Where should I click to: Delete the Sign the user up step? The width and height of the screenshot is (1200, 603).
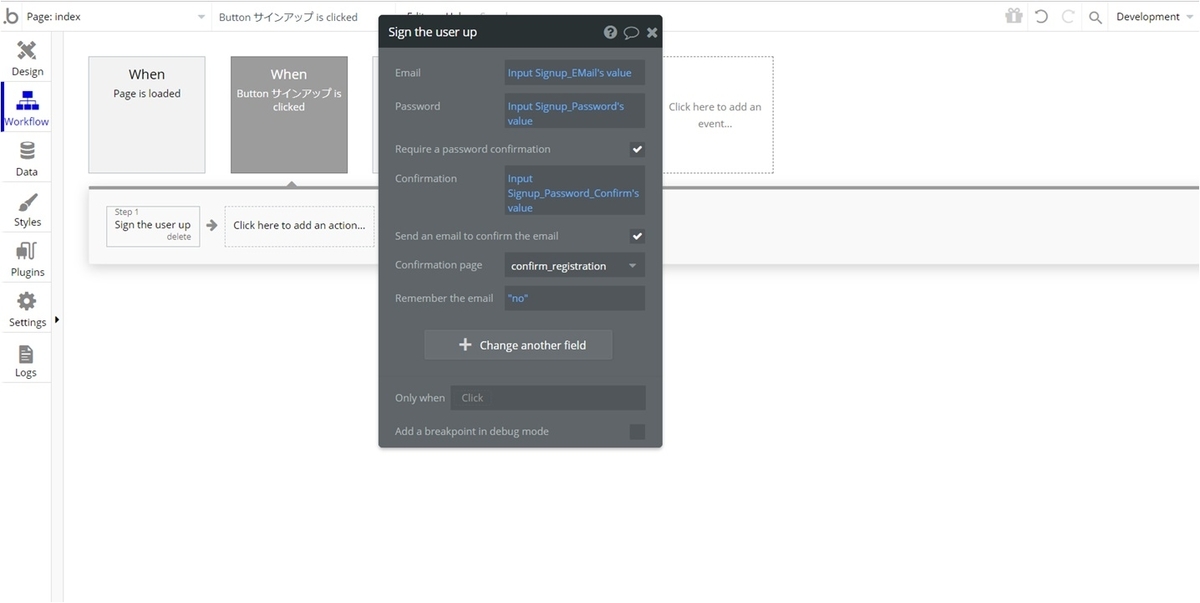[x=179, y=237]
